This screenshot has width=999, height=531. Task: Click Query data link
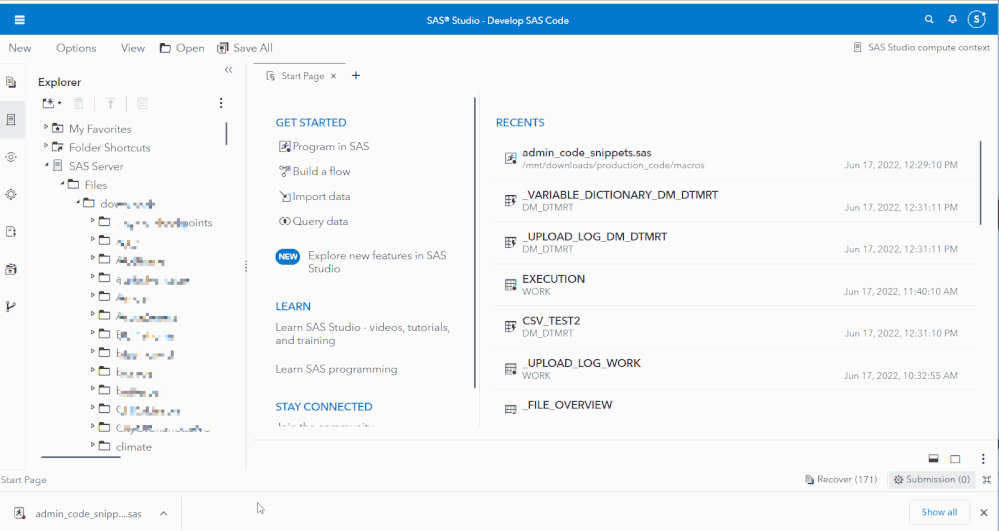[x=313, y=222]
